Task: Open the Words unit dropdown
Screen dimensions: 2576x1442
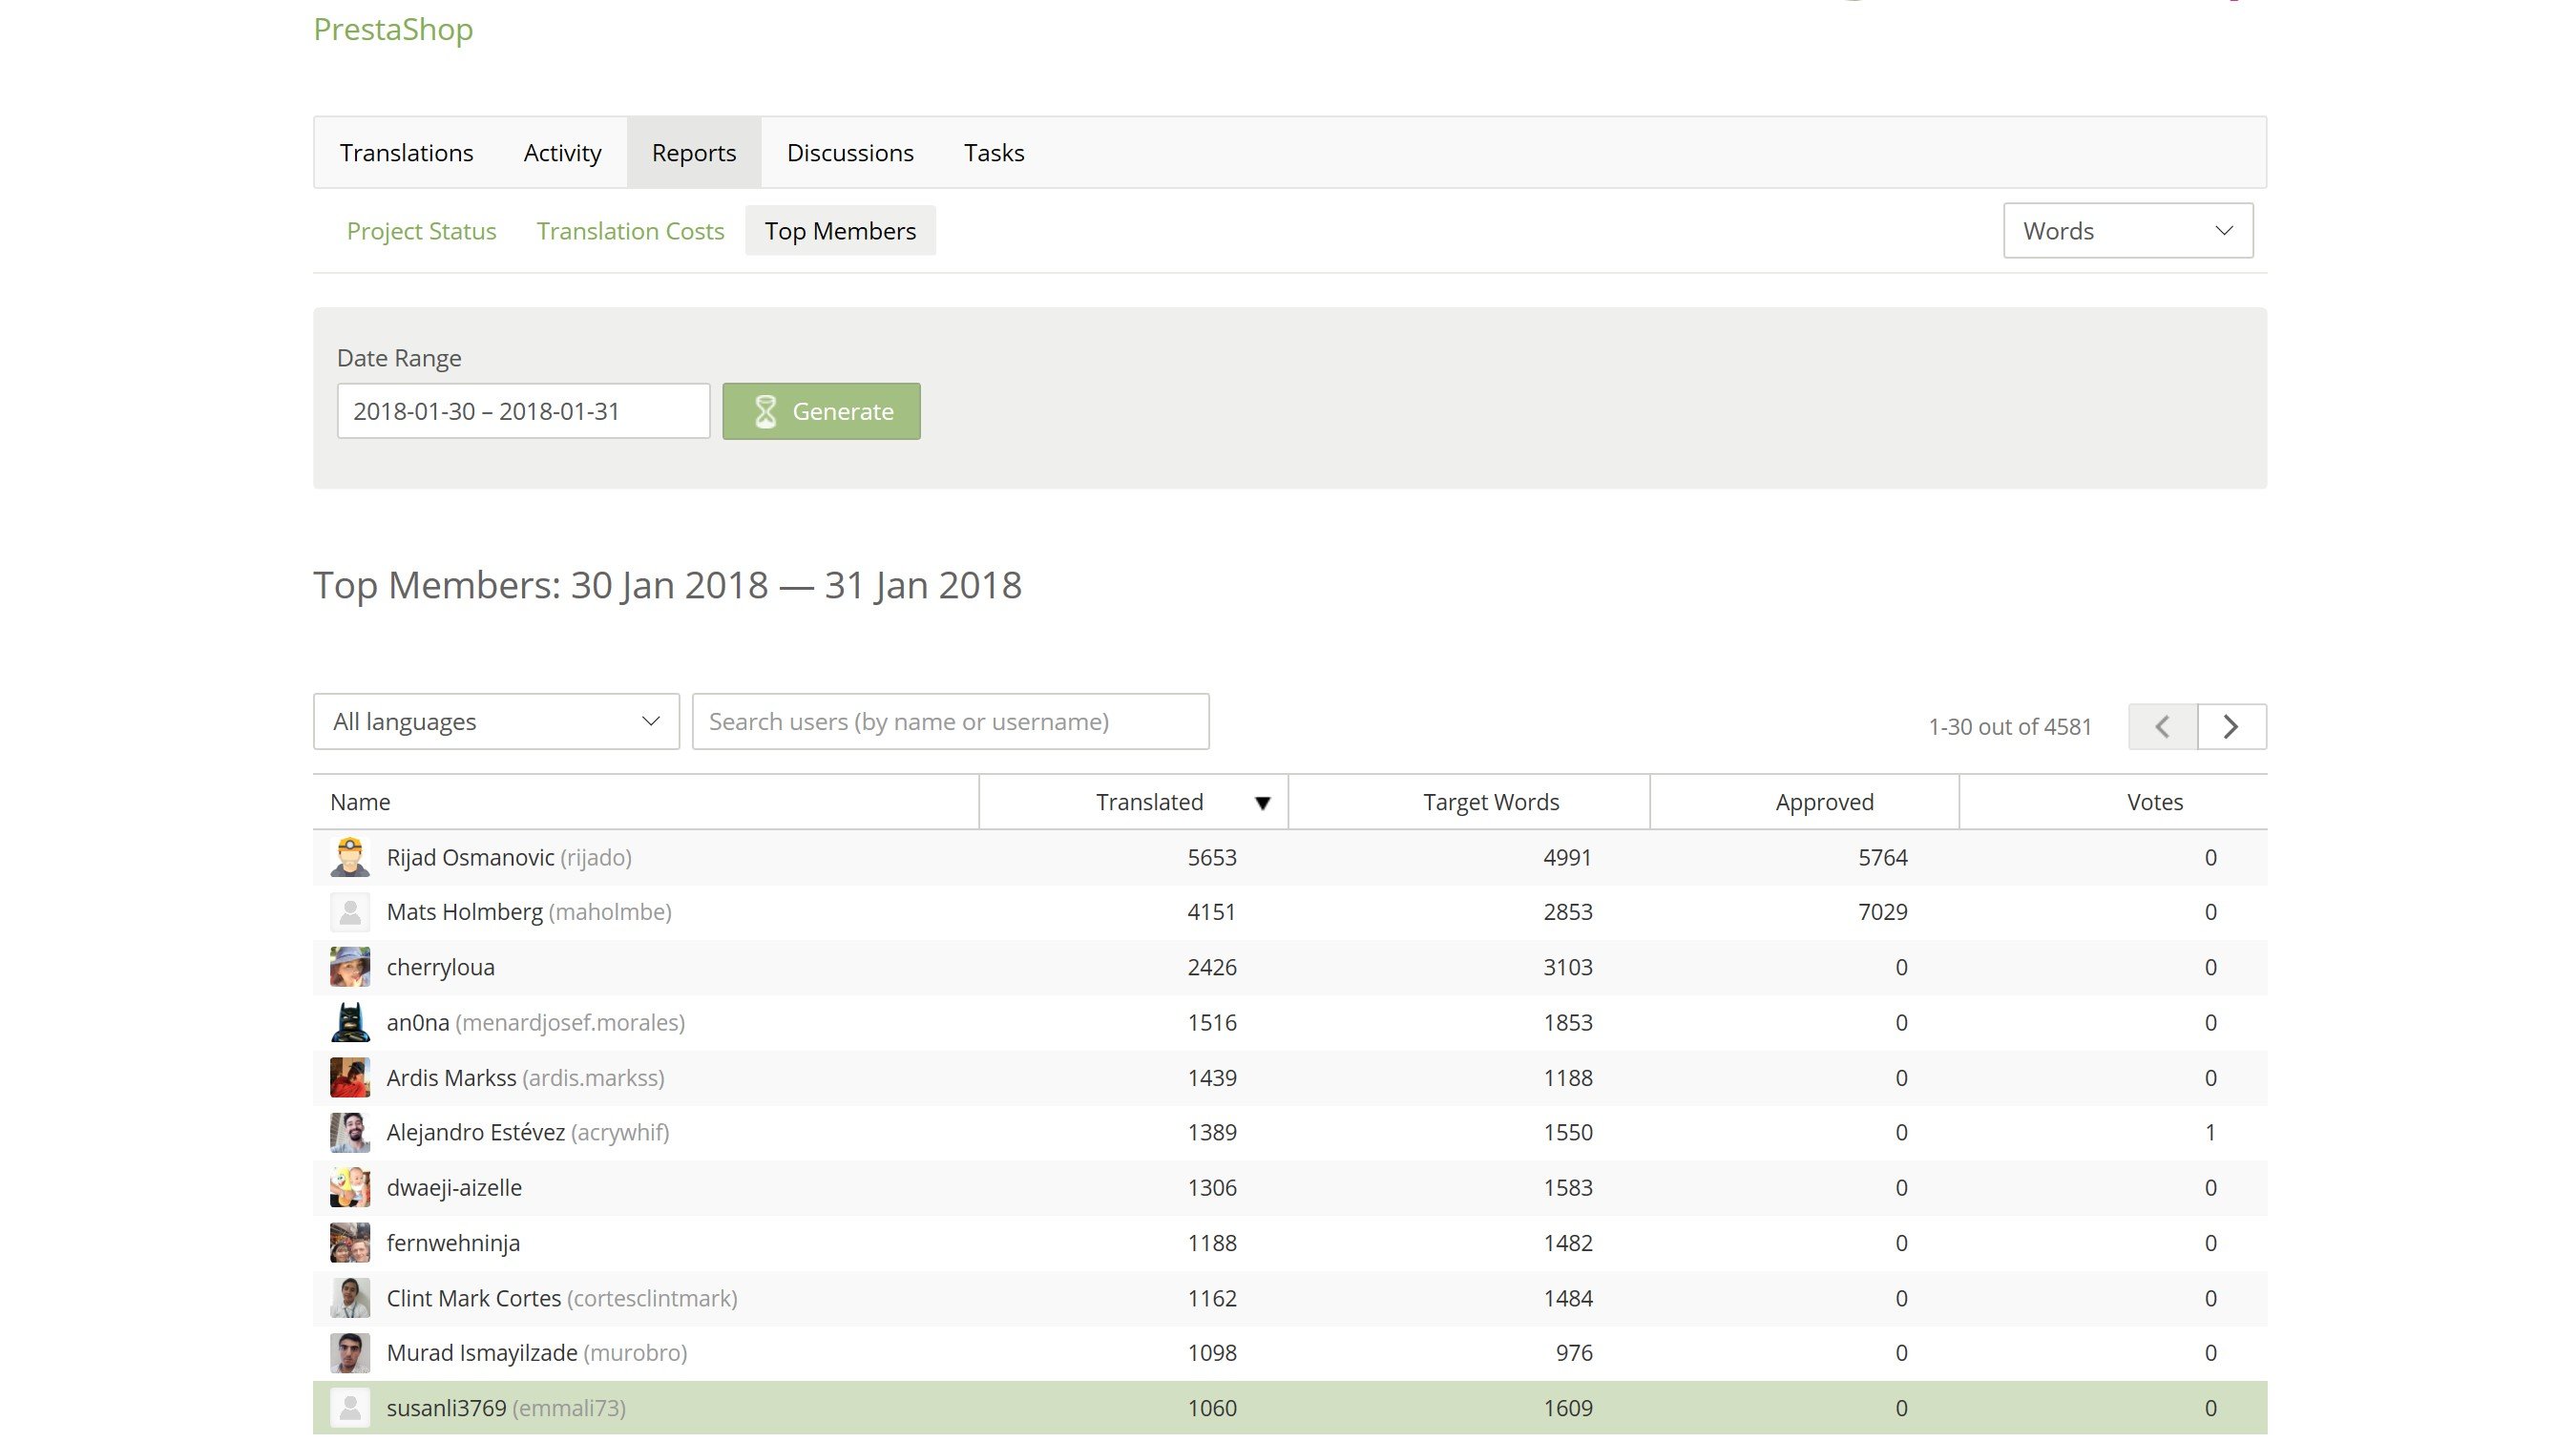Action: click(2128, 231)
